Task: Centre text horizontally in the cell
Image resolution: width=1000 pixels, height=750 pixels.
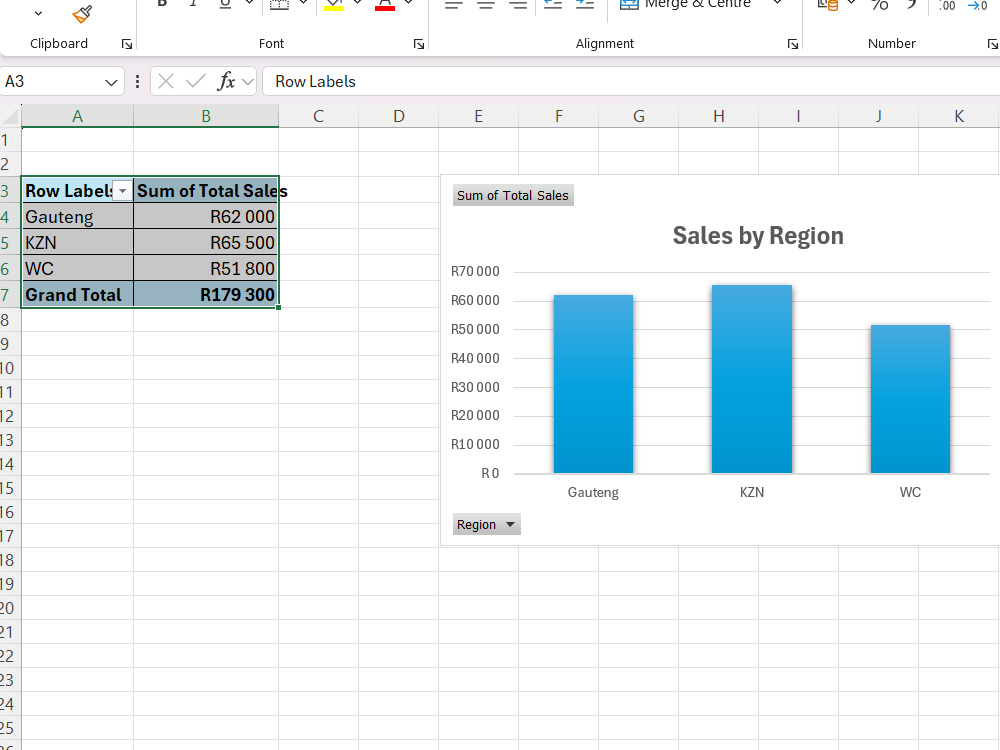Action: 486,5
